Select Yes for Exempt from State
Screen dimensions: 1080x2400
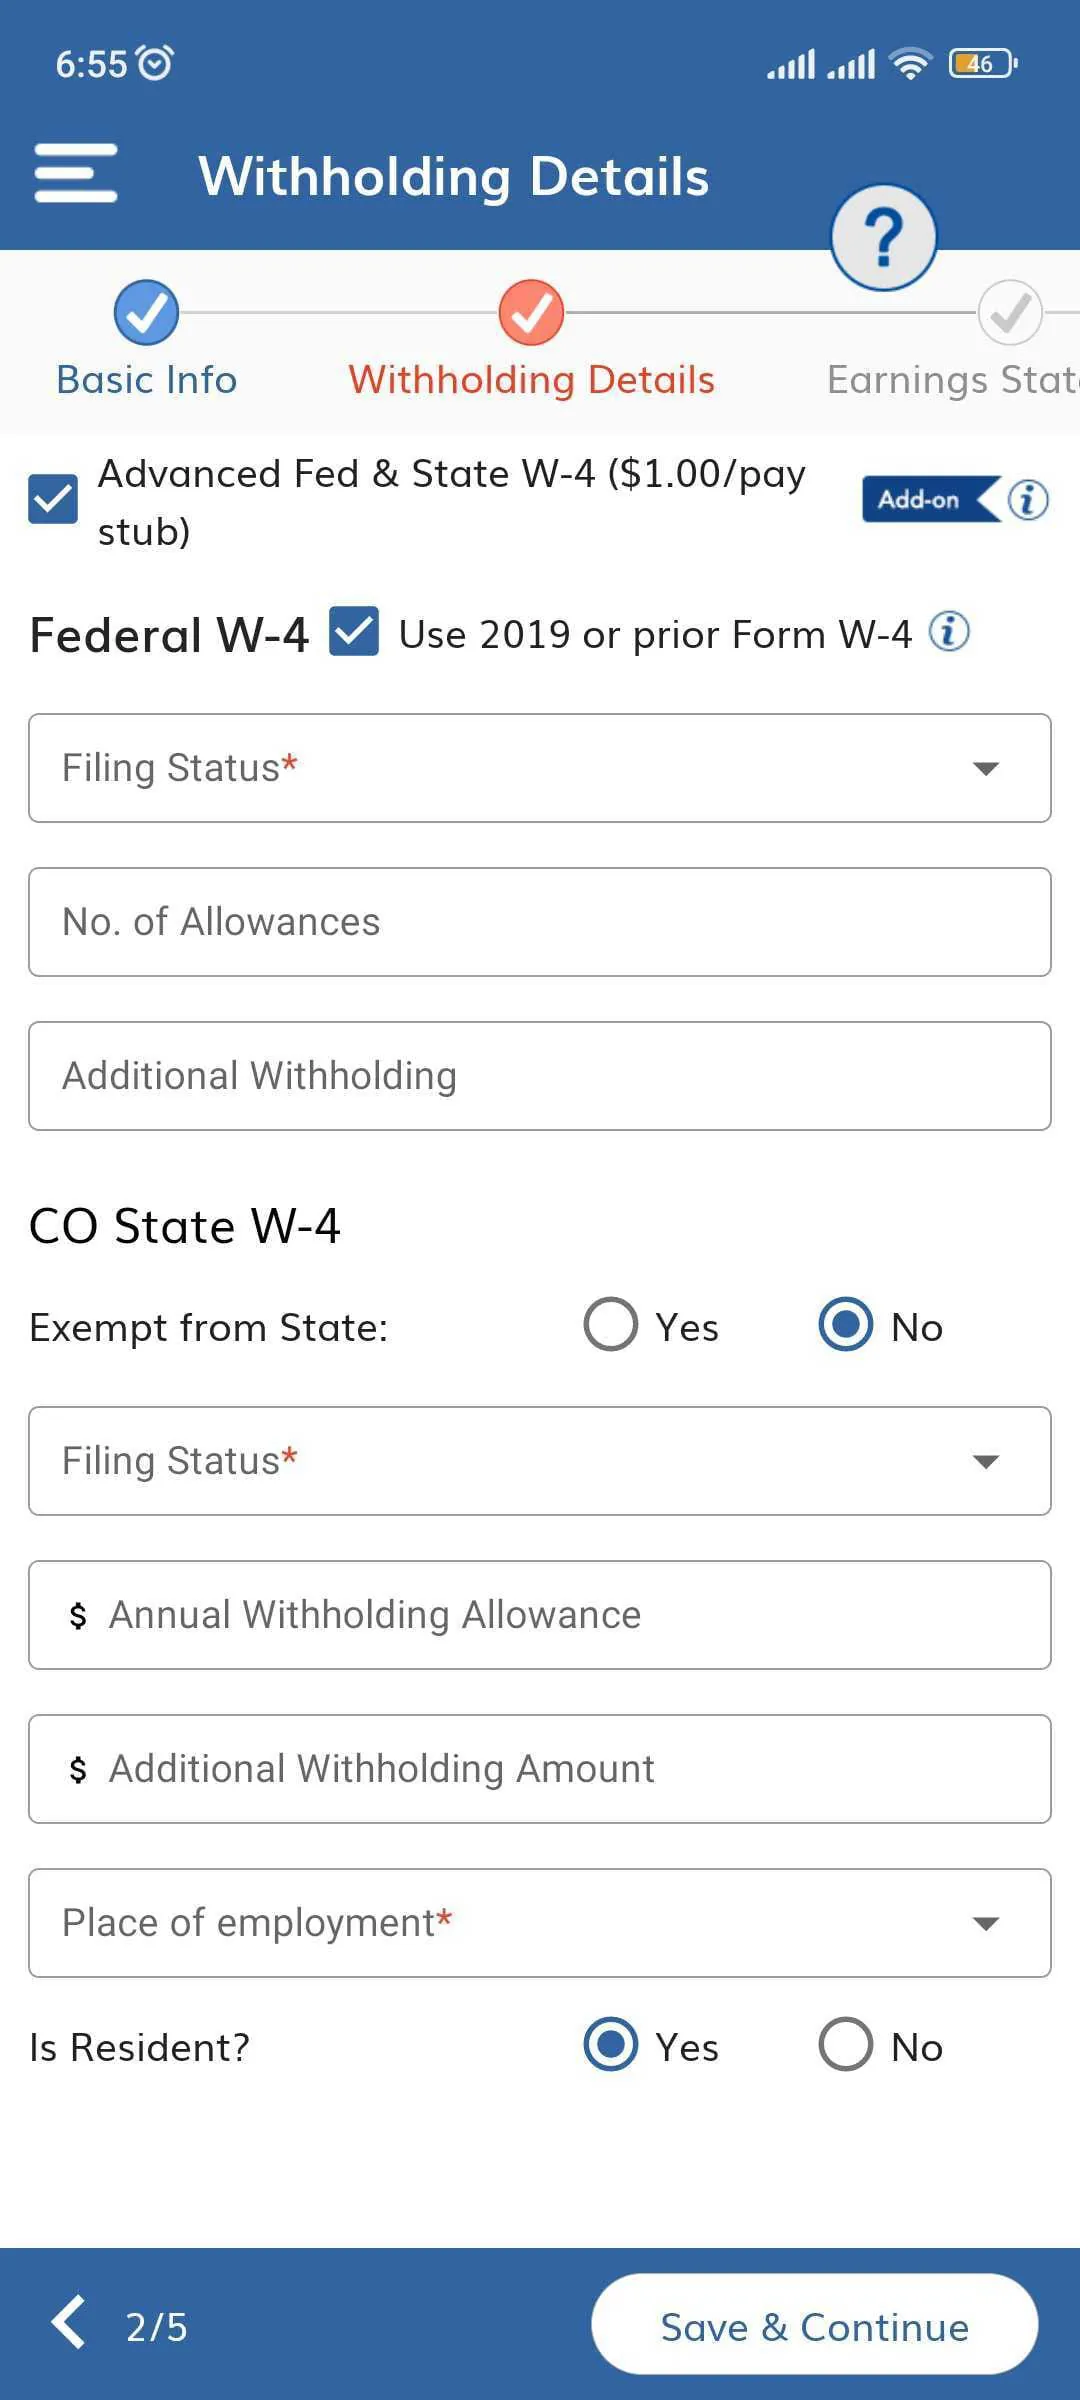tap(609, 1325)
